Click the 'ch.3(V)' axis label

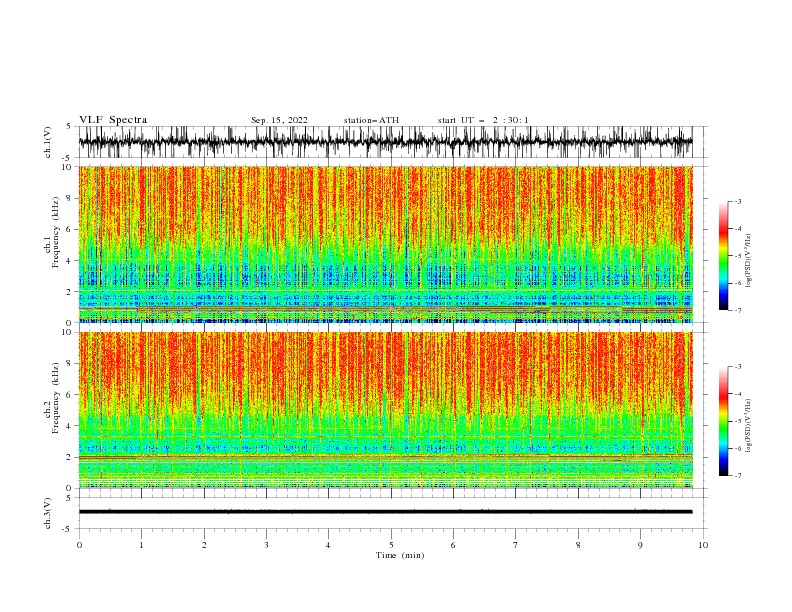[48, 513]
